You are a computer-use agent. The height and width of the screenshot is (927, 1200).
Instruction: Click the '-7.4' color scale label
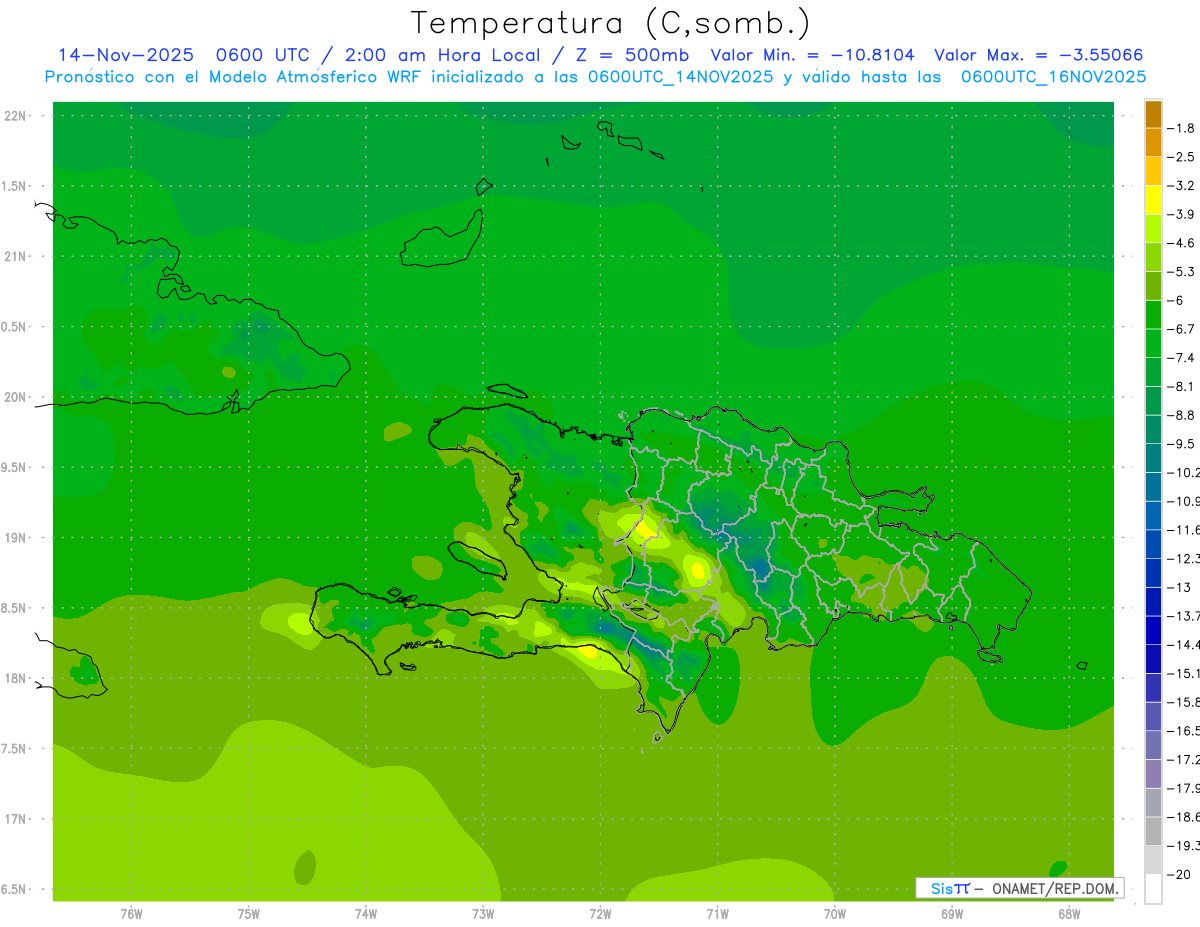pyautogui.click(x=1183, y=358)
